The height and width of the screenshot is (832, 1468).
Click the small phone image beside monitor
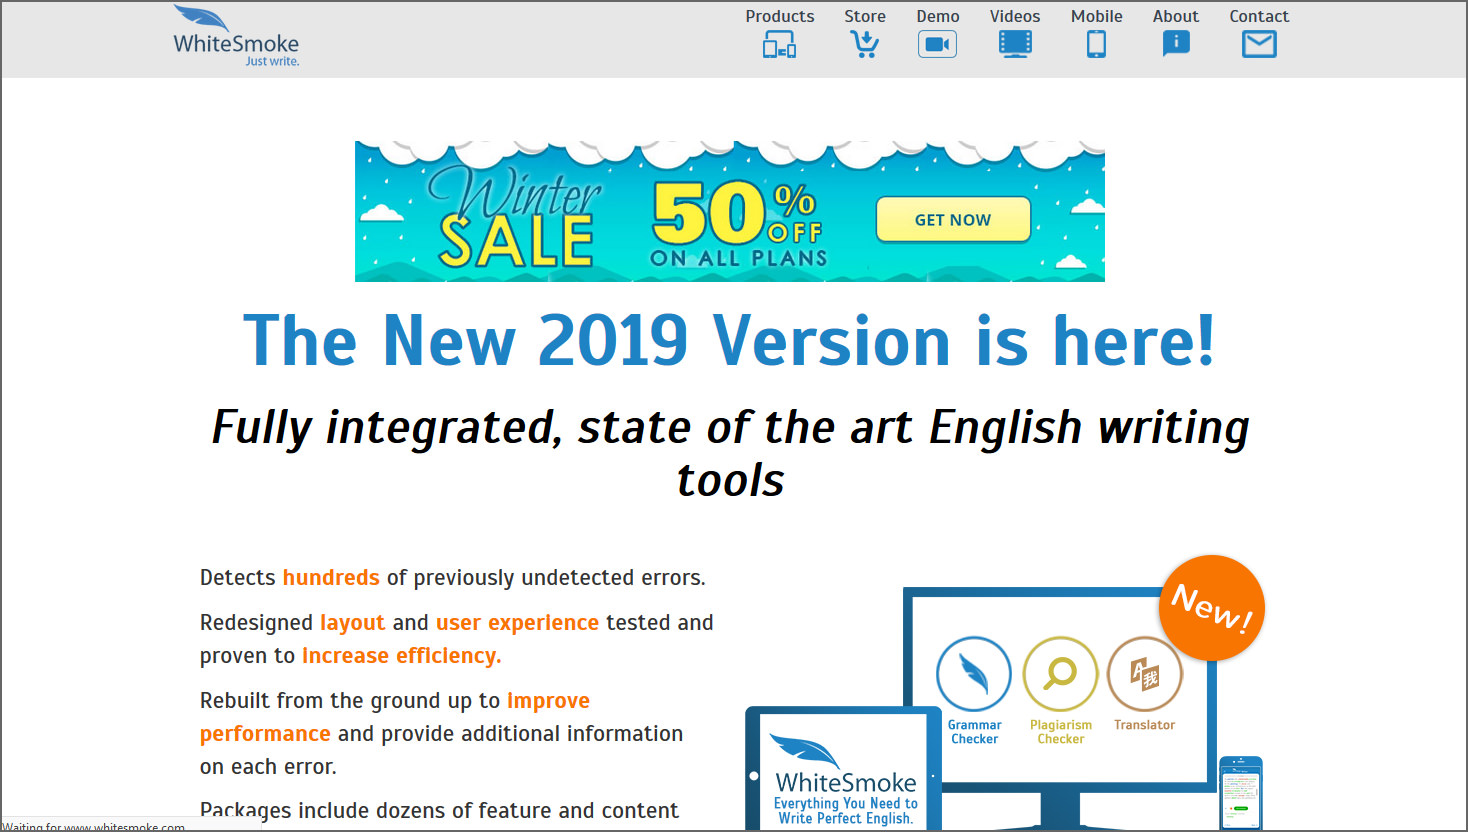point(1241,793)
